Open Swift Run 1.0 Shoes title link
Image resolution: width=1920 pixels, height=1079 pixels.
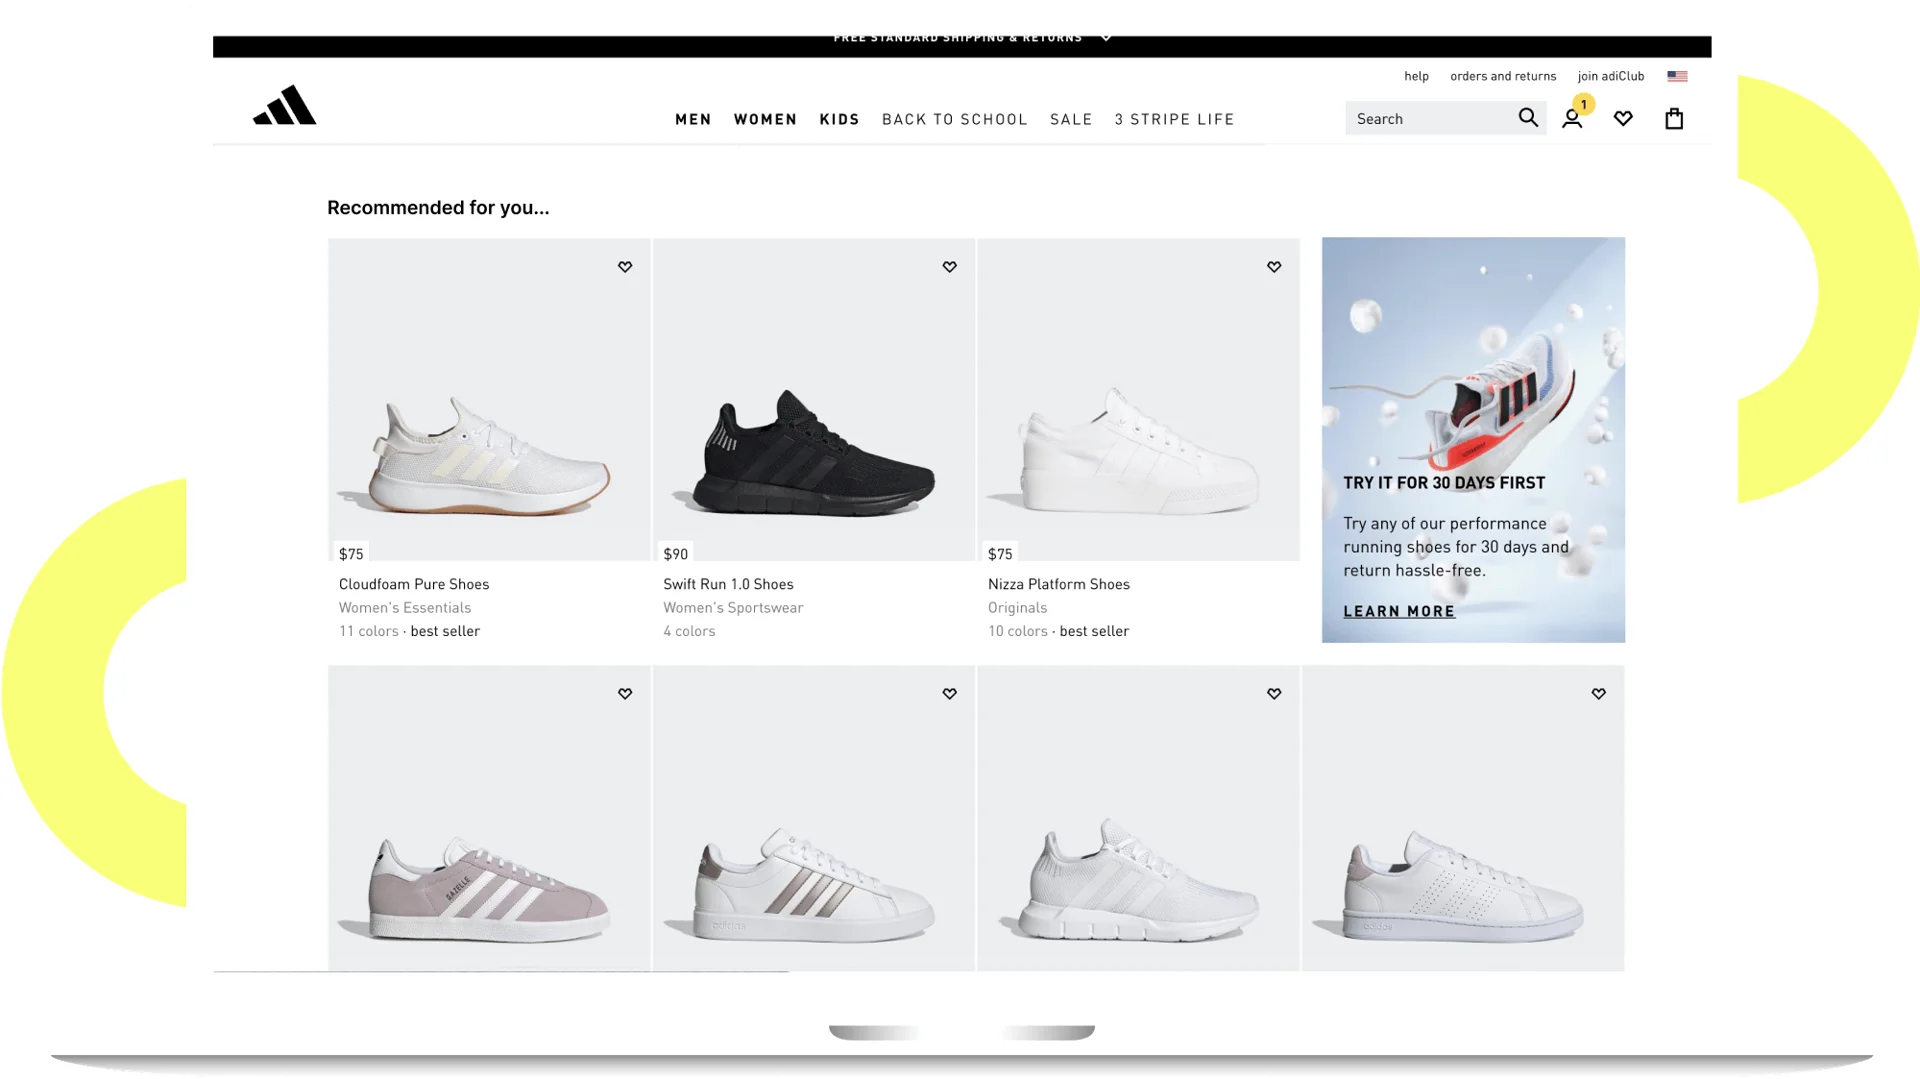pyautogui.click(x=727, y=584)
